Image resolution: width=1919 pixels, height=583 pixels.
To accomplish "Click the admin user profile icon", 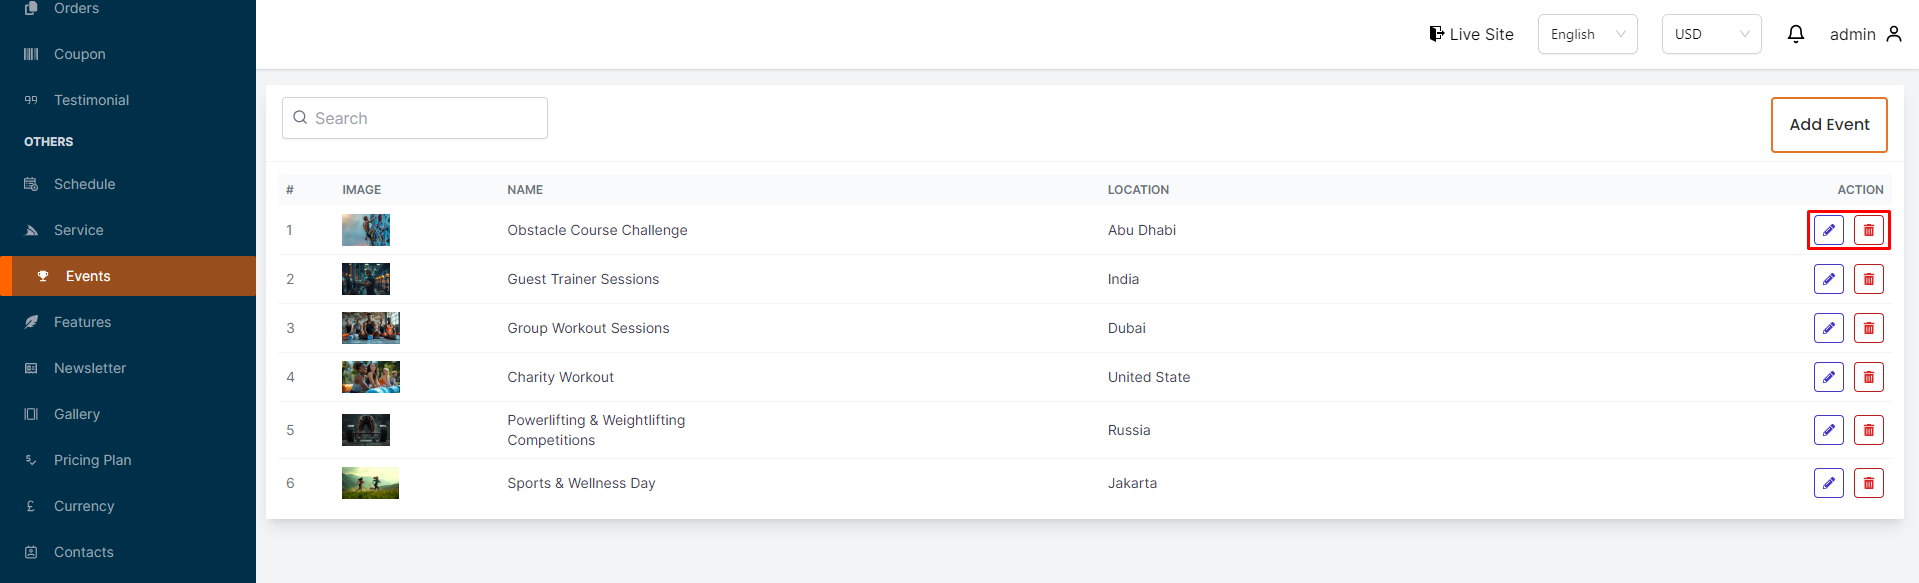I will tap(1893, 34).
